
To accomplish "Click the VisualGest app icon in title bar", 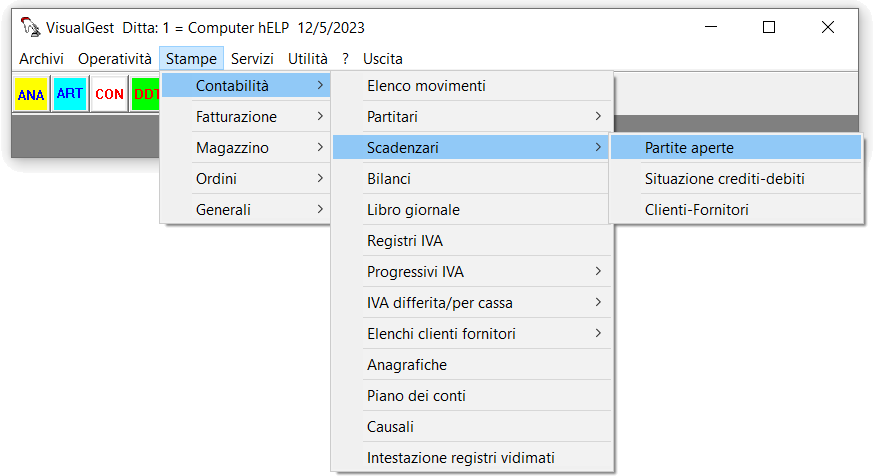I will 30,27.
